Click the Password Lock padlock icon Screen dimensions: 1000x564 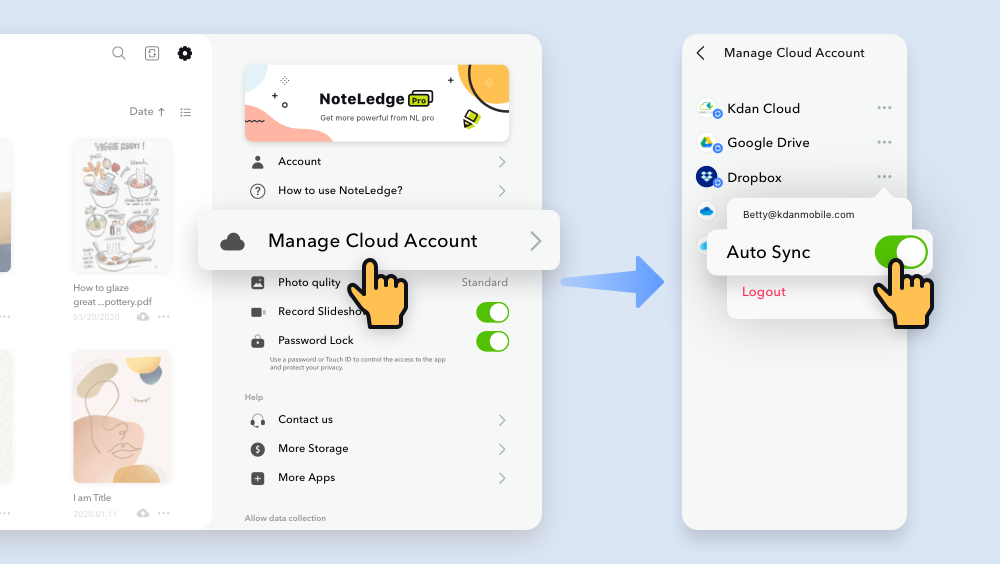point(258,341)
